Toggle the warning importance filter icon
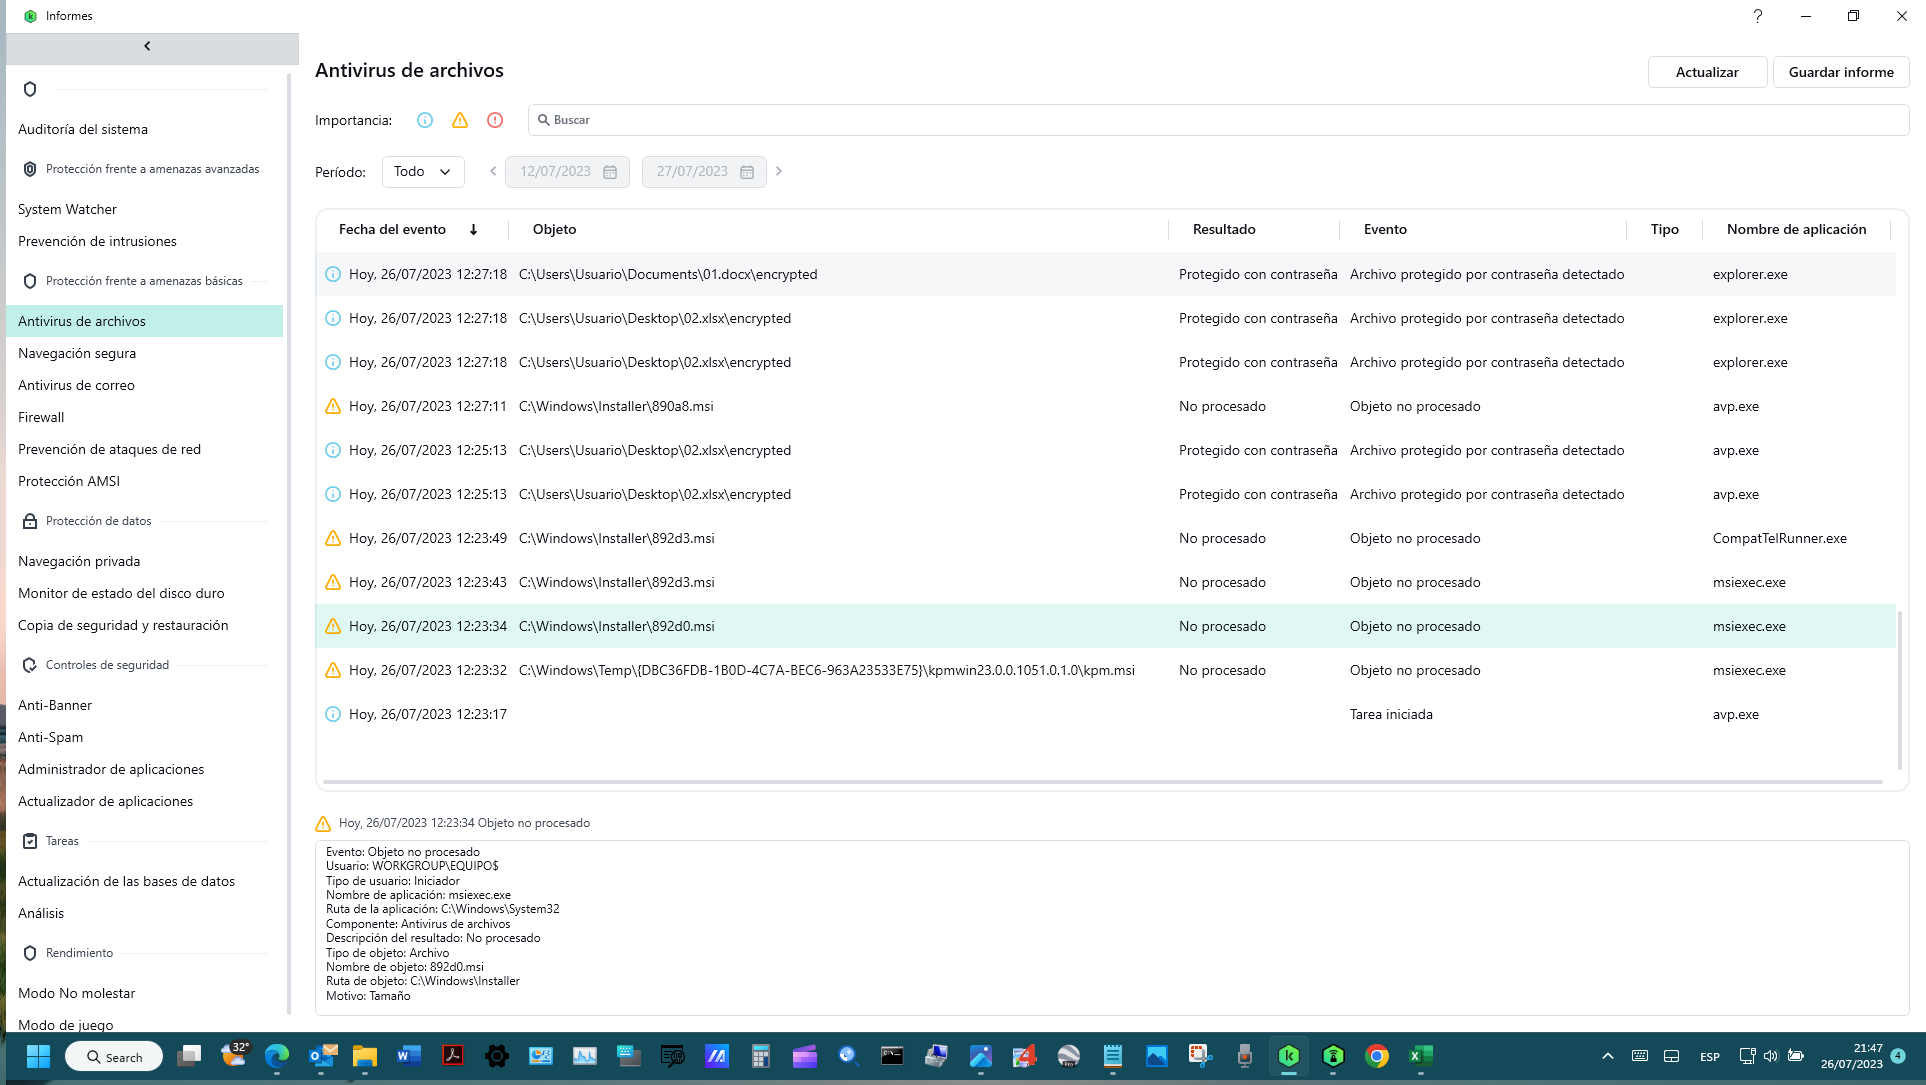This screenshot has width=1926, height=1085. (460, 120)
